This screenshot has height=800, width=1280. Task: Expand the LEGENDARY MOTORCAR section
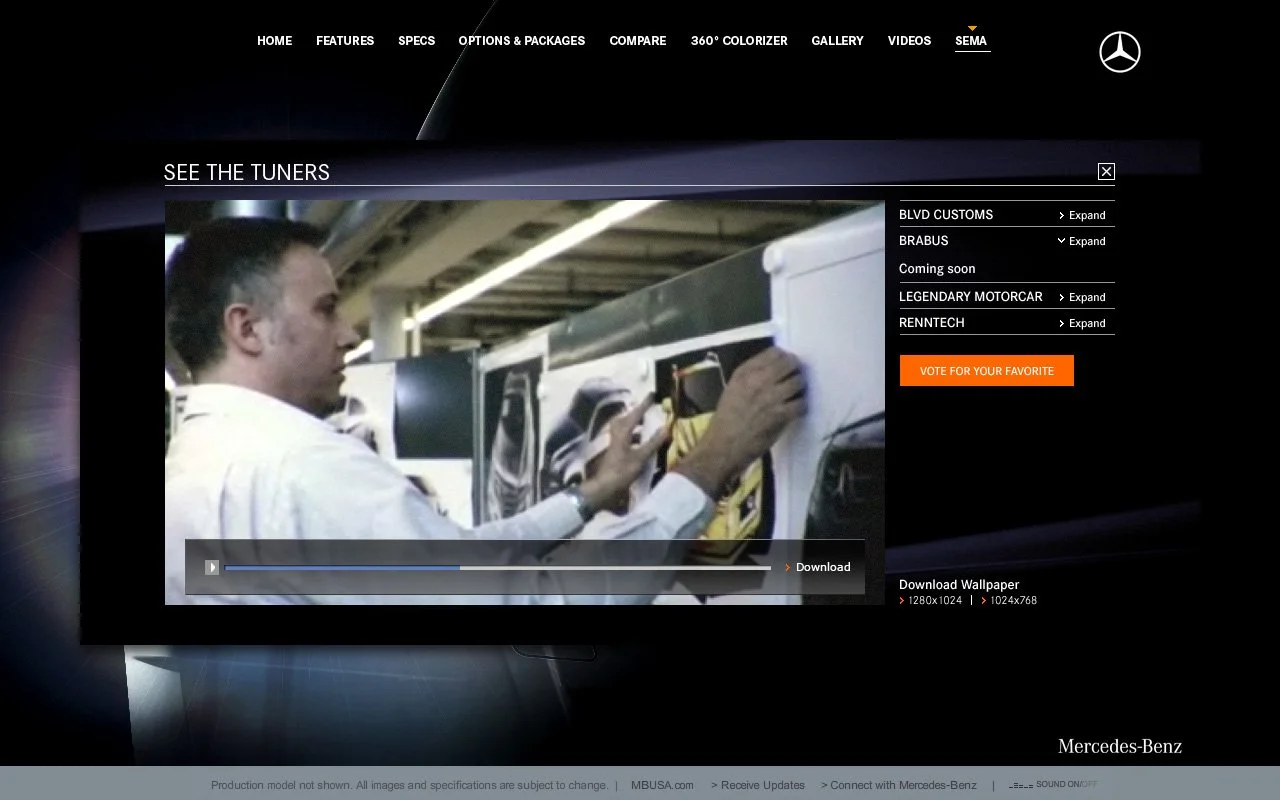1082,297
